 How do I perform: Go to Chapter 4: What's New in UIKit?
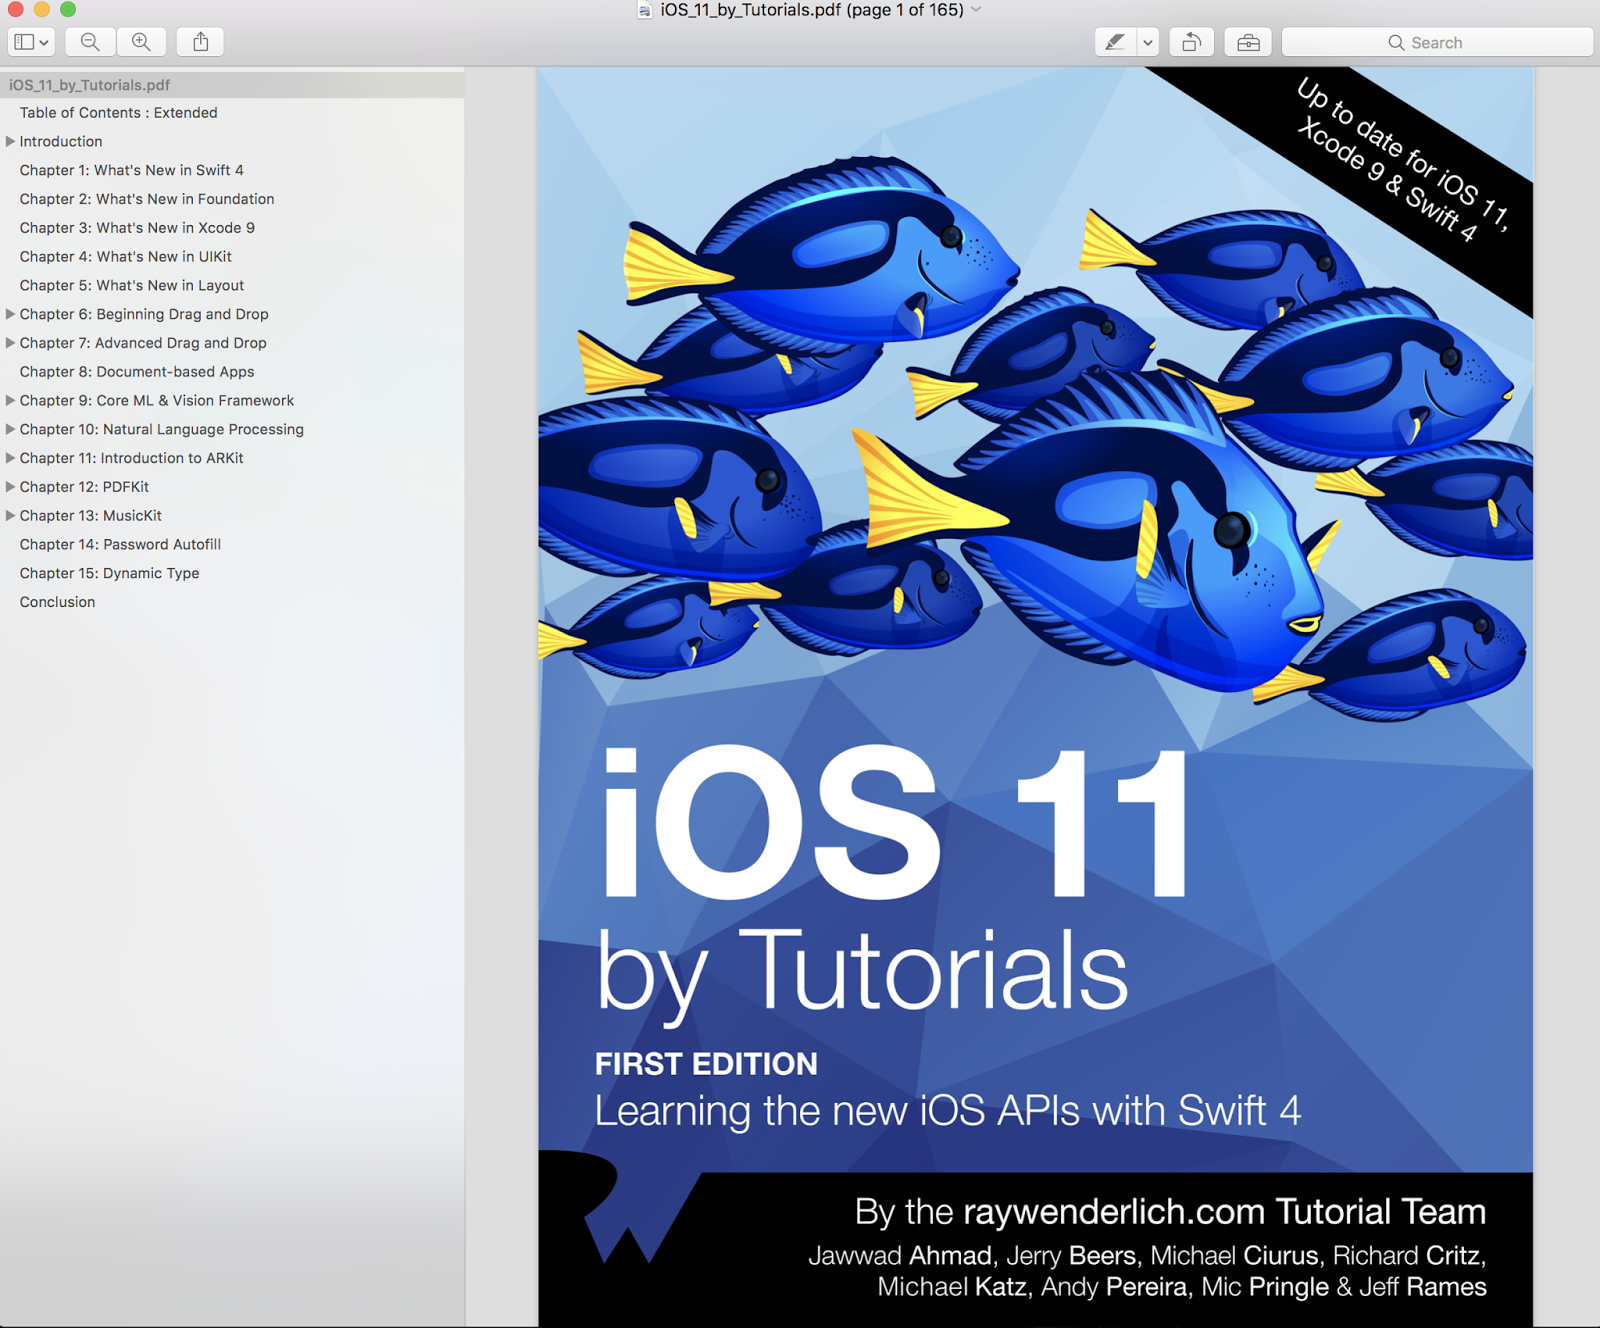coord(126,257)
